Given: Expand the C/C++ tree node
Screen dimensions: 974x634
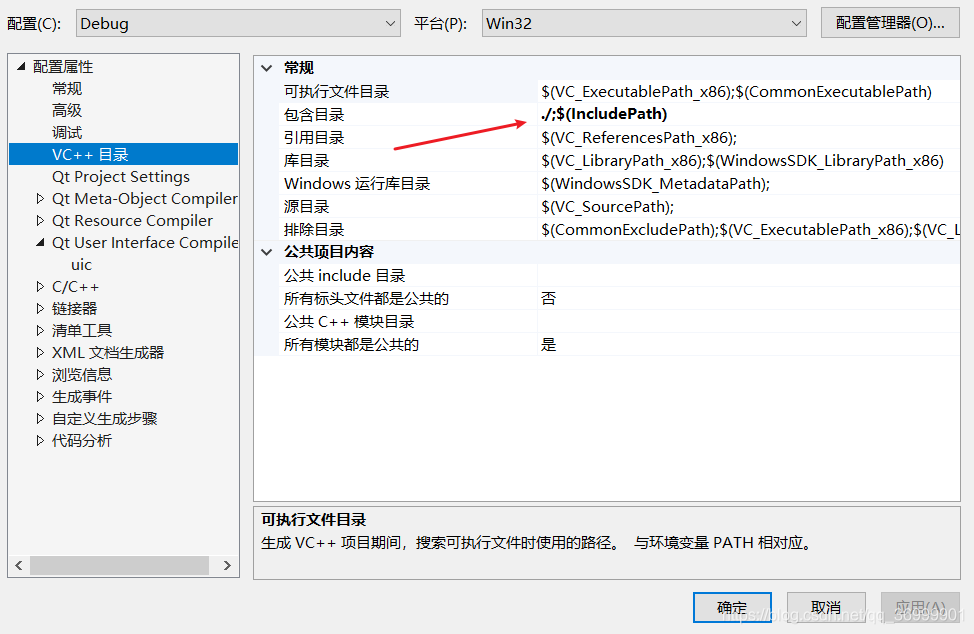Looking at the screenshot, I should coord(40,287).
